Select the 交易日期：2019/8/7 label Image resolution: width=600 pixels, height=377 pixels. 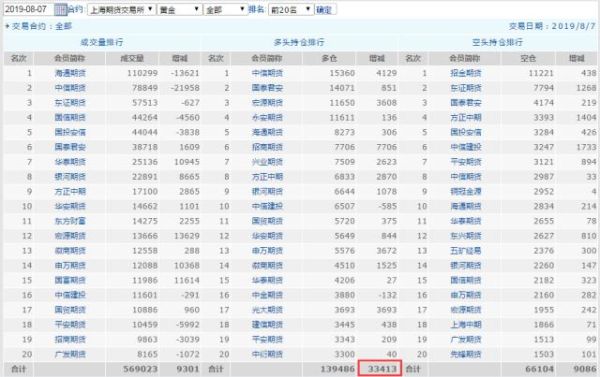(552, 26)
